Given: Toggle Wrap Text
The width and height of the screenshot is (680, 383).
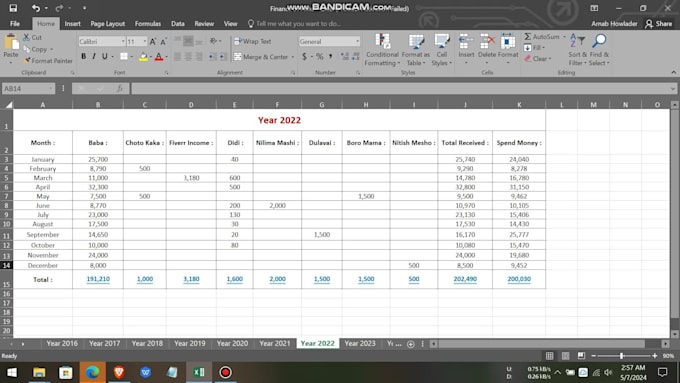Looking at the screenshot, I should pos(253,41).
